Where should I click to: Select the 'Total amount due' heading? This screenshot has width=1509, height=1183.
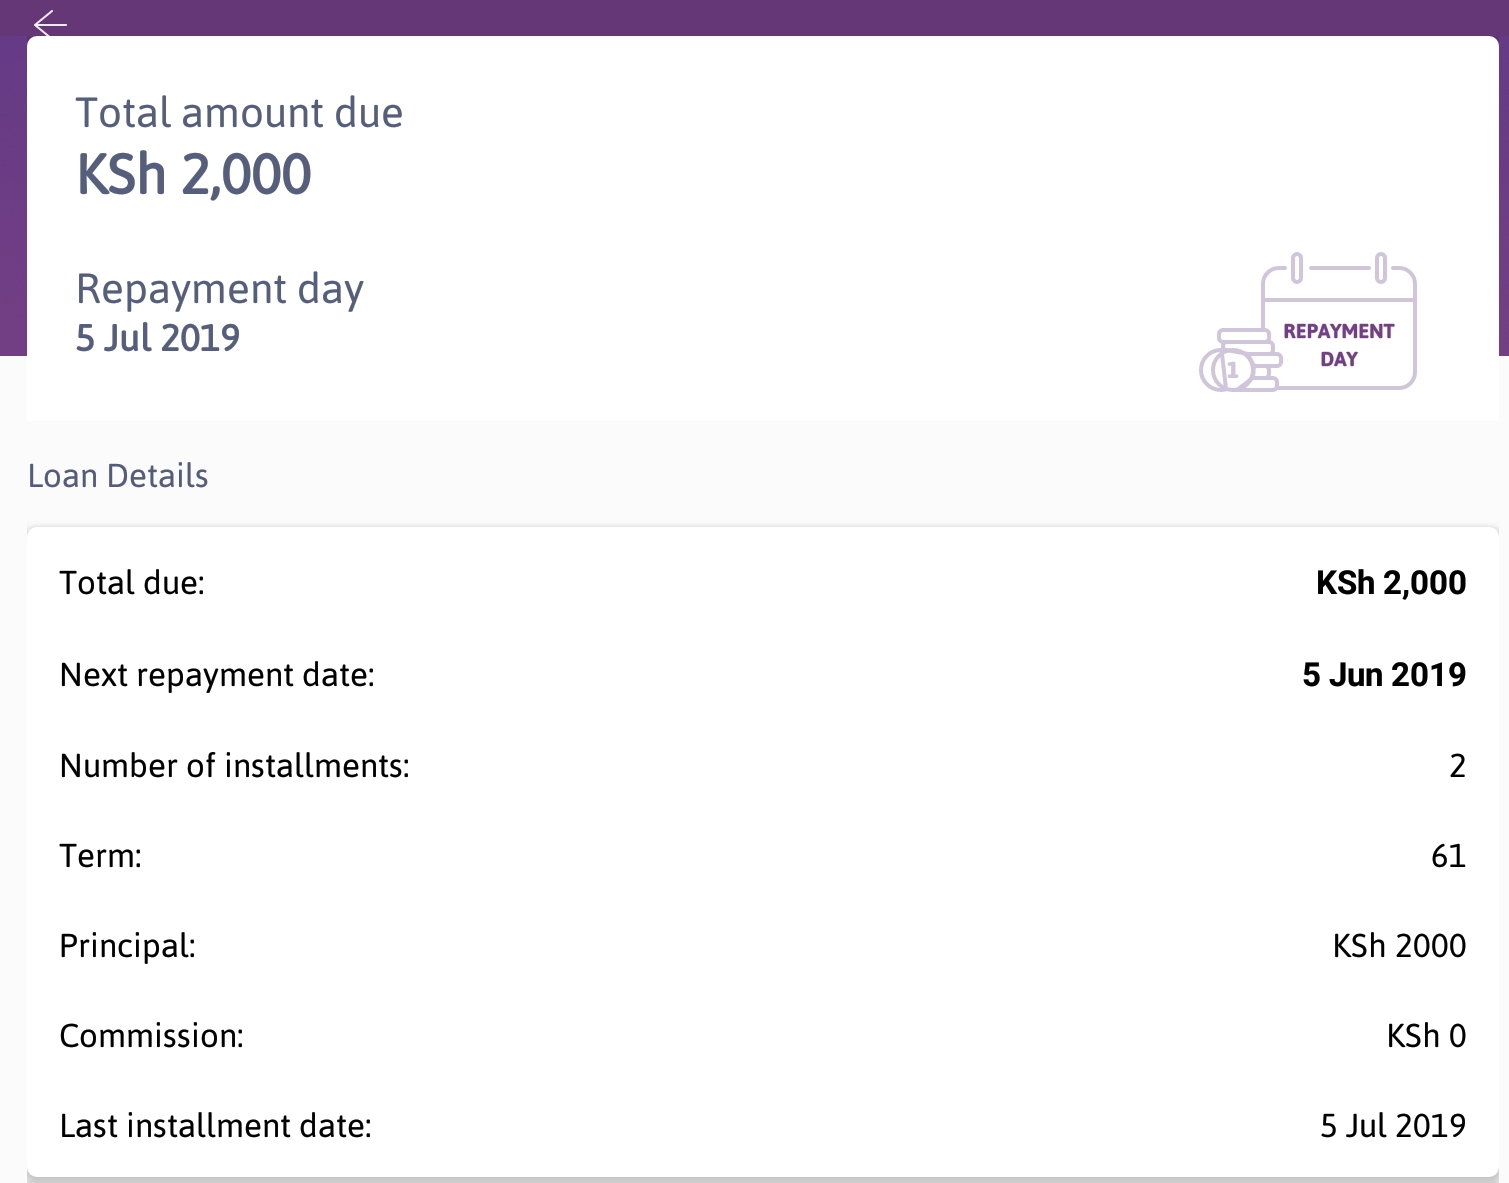pos(239,113)
